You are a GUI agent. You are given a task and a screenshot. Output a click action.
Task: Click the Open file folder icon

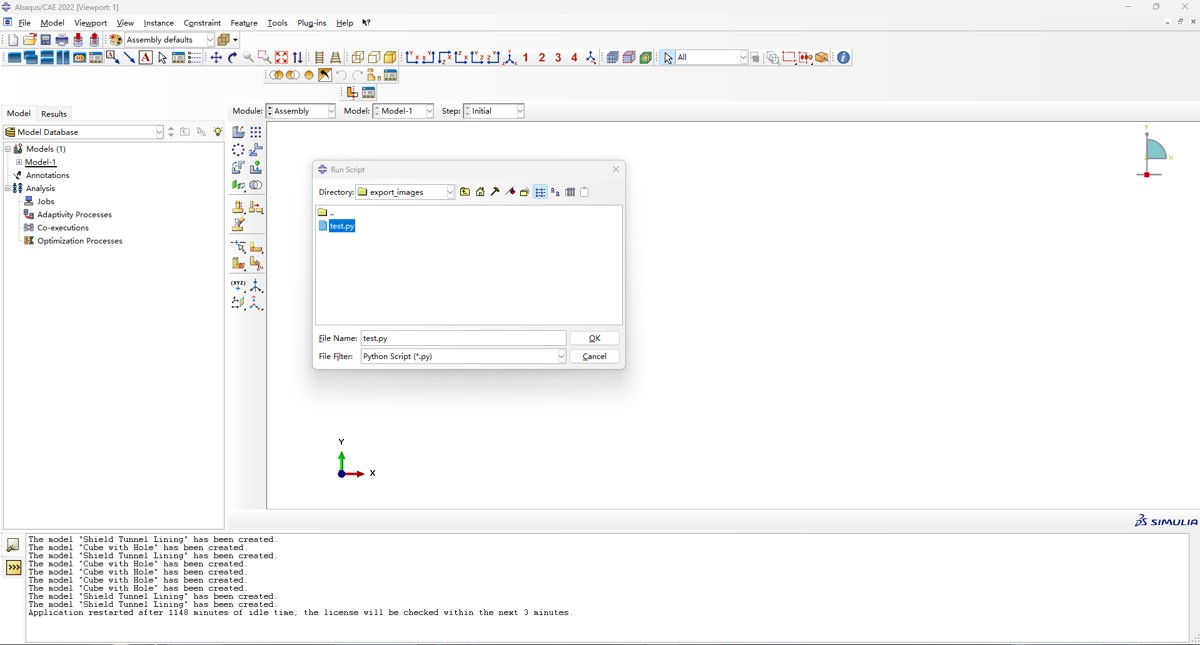click(x=29, y=40)
